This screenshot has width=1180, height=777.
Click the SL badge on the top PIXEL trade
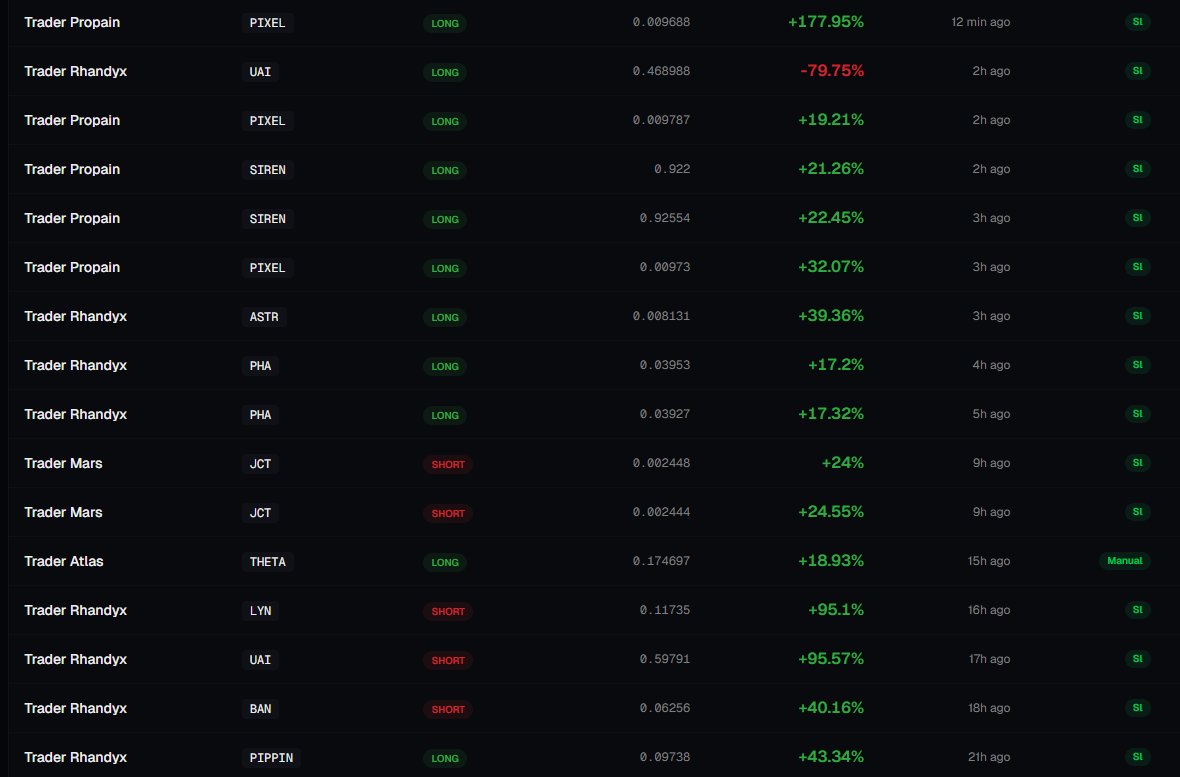[1137, 22]
